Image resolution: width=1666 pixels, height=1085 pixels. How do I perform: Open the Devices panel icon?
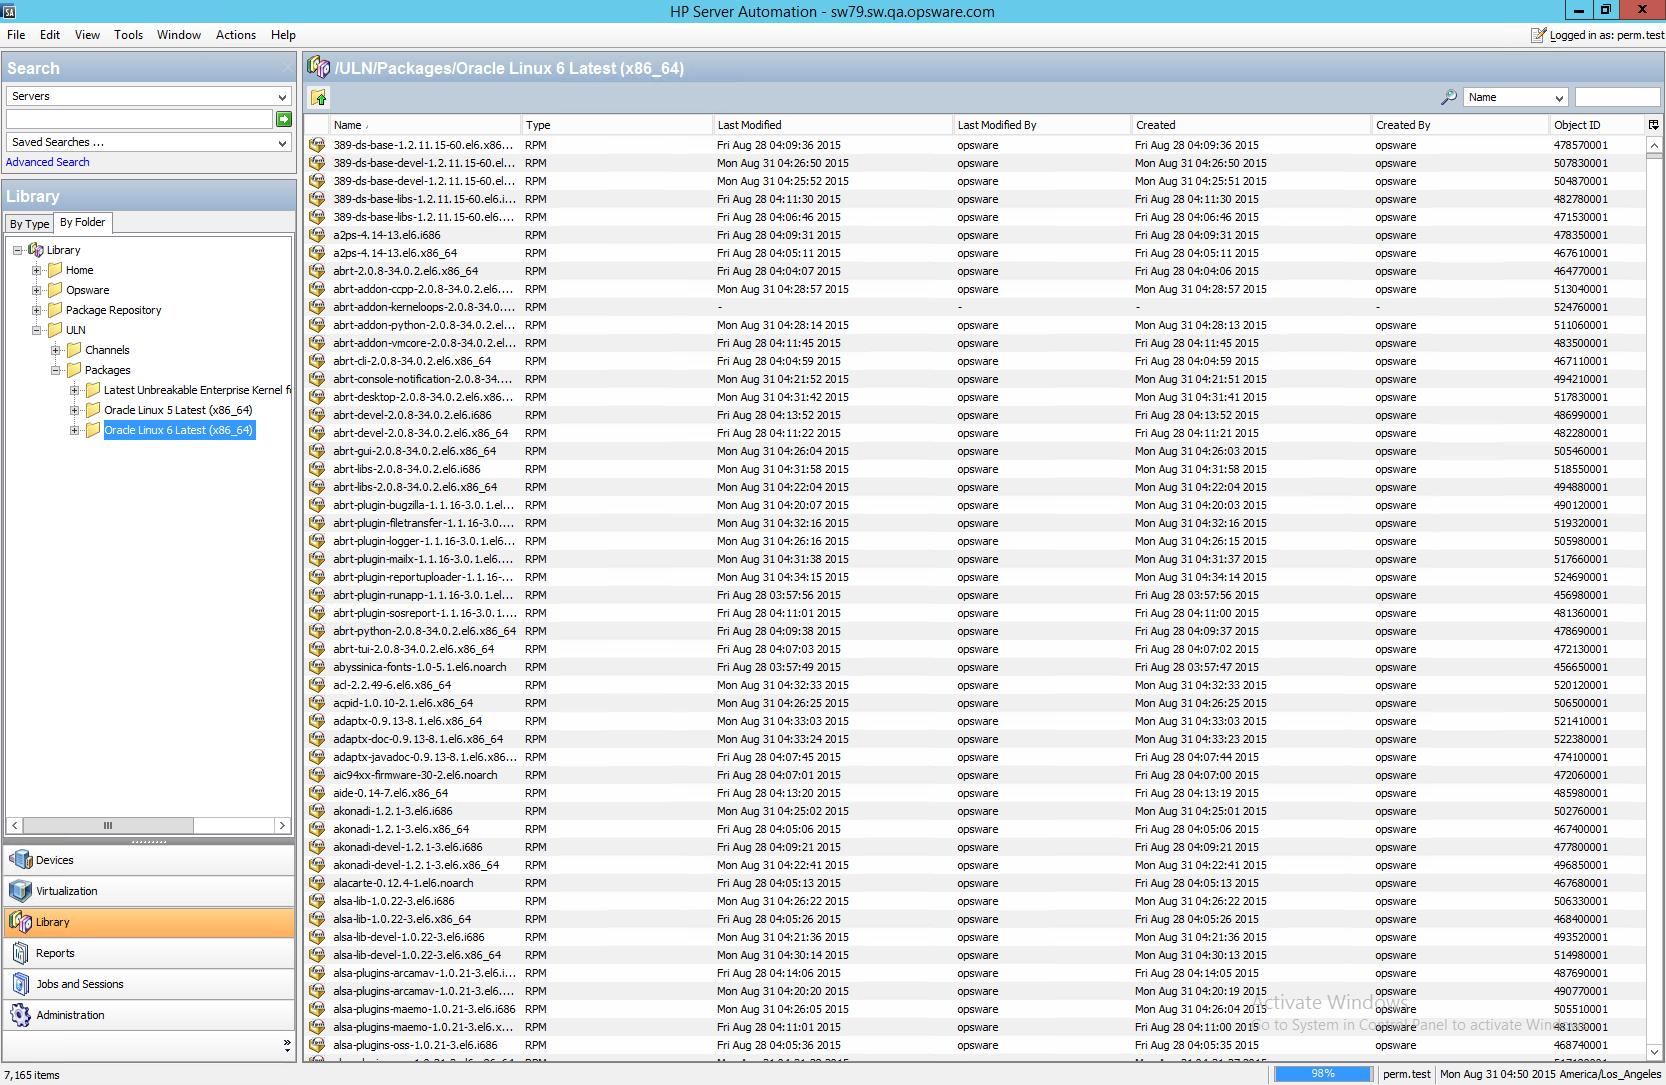(x=20, y=860)
